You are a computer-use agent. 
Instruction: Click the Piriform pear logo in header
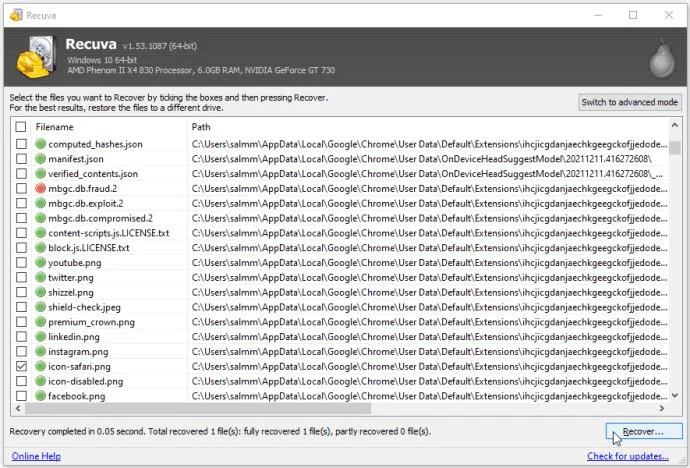coord(662,58)
